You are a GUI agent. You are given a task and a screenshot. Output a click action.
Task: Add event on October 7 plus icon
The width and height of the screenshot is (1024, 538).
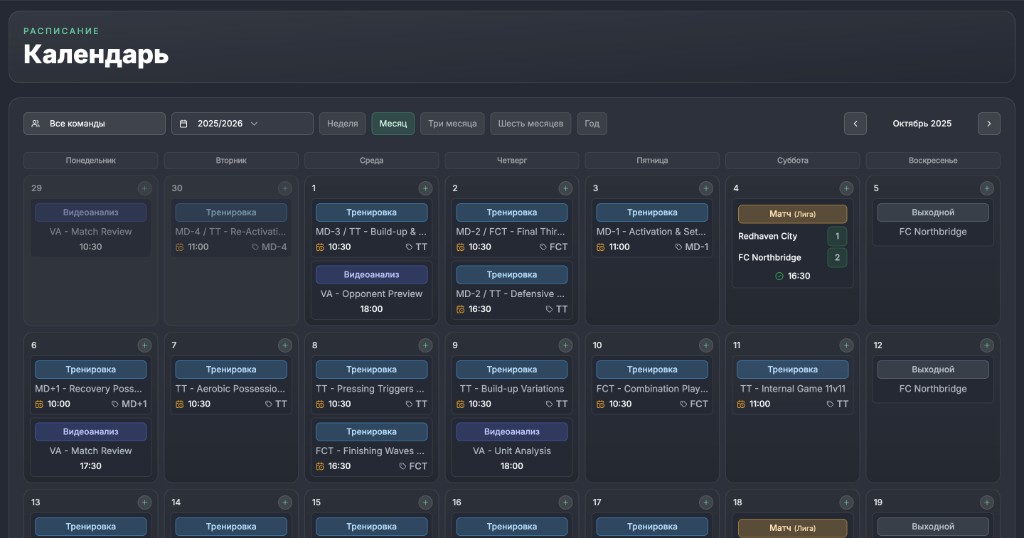pos(285,345)
